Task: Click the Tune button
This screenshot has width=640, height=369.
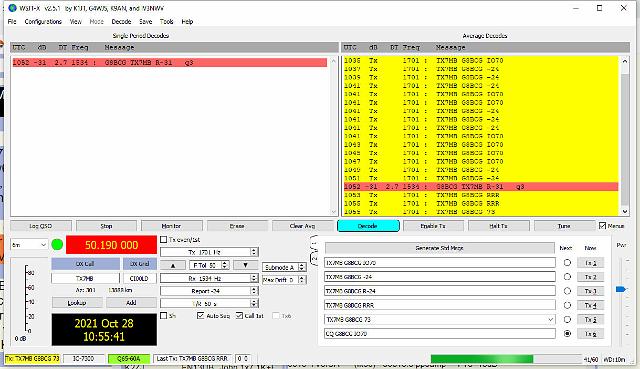Action: [x=564, y=226]
